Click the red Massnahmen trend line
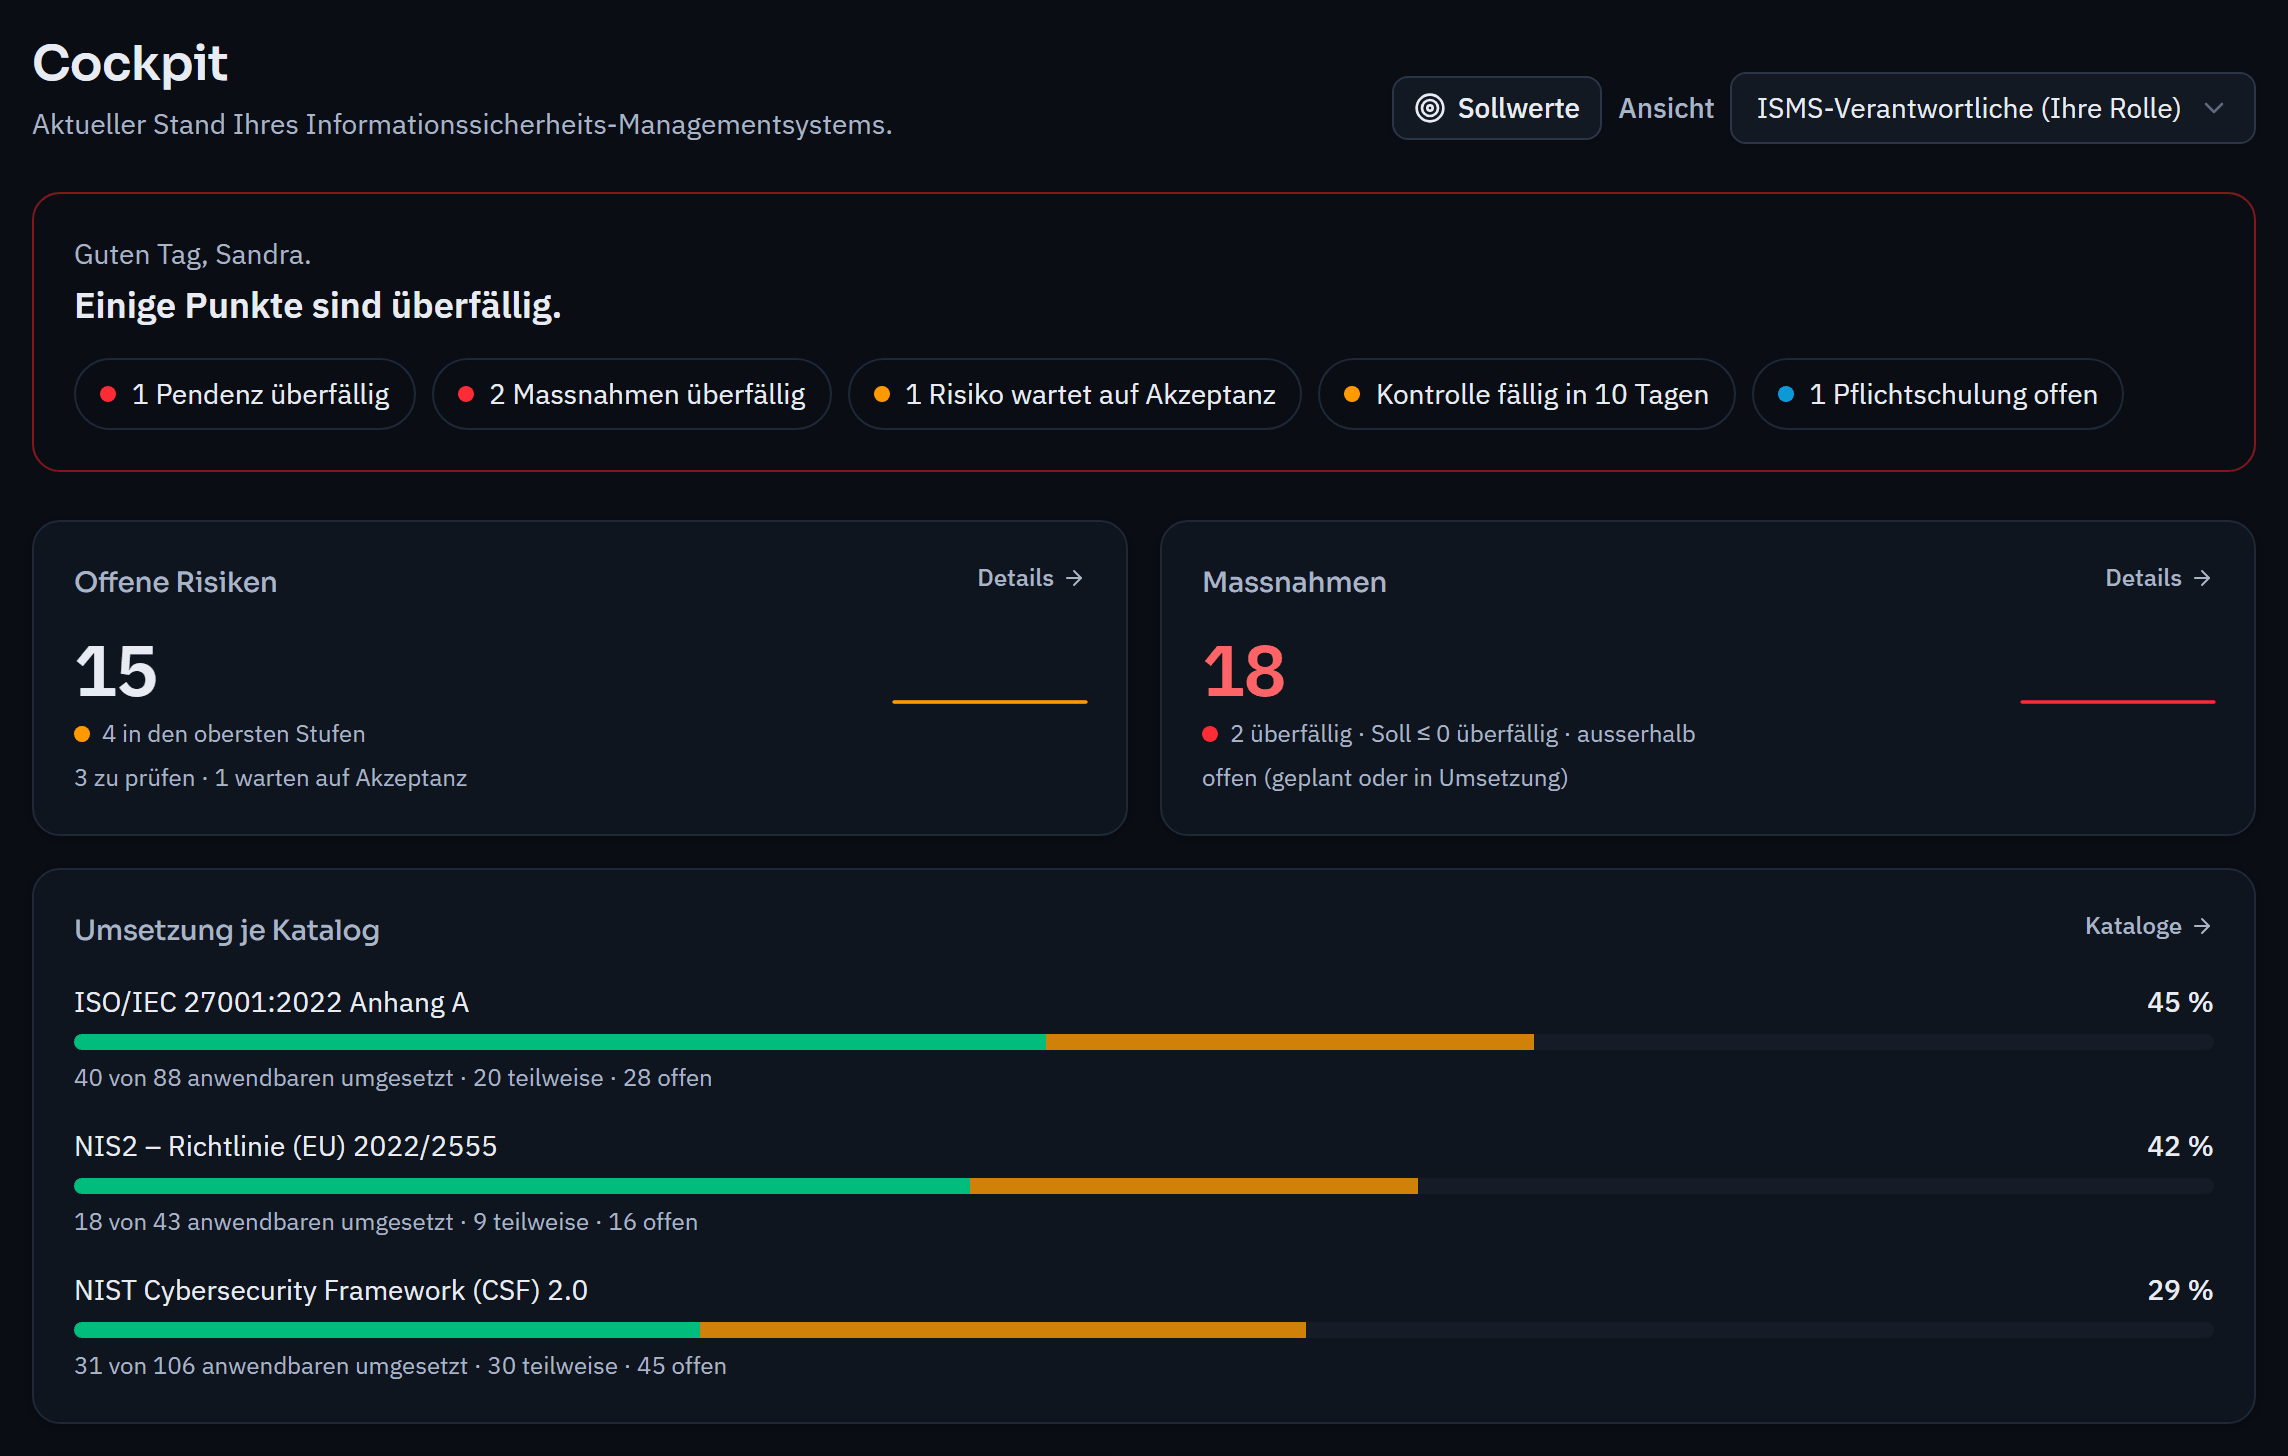Screen dimensions: 2288x1456 2118,702
